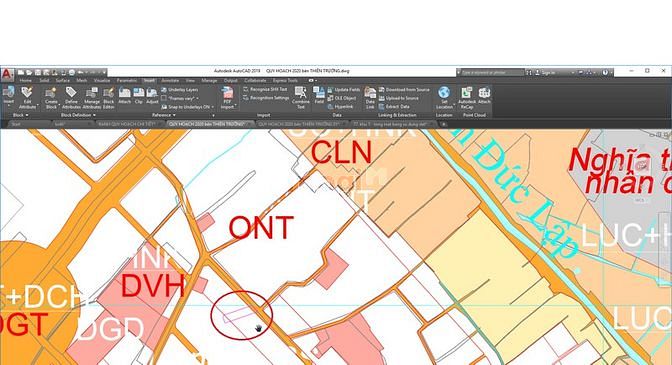This screenshot has height=365, width=672.
Task: Open the Express Tools ribbon tab
Action: click(x=285, y=81)
